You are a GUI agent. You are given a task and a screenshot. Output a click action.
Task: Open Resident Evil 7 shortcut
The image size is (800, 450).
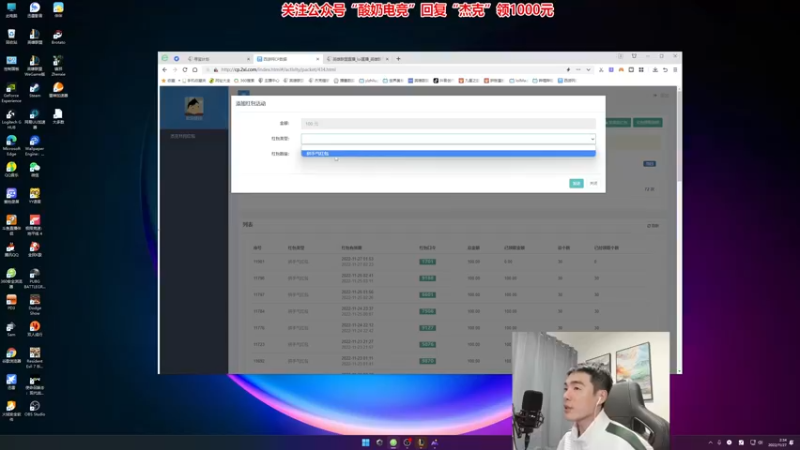[x=35, y=358]
